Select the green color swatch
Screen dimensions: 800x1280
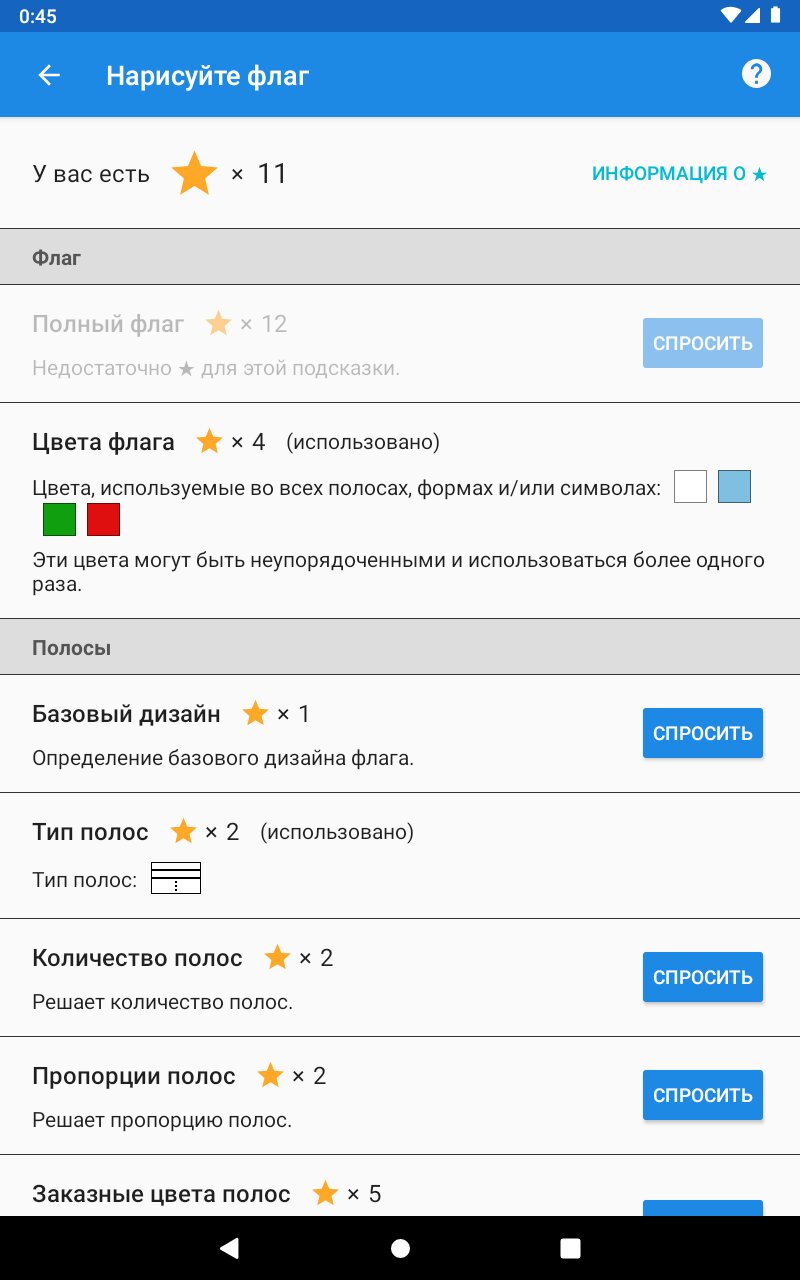point(59,520)
